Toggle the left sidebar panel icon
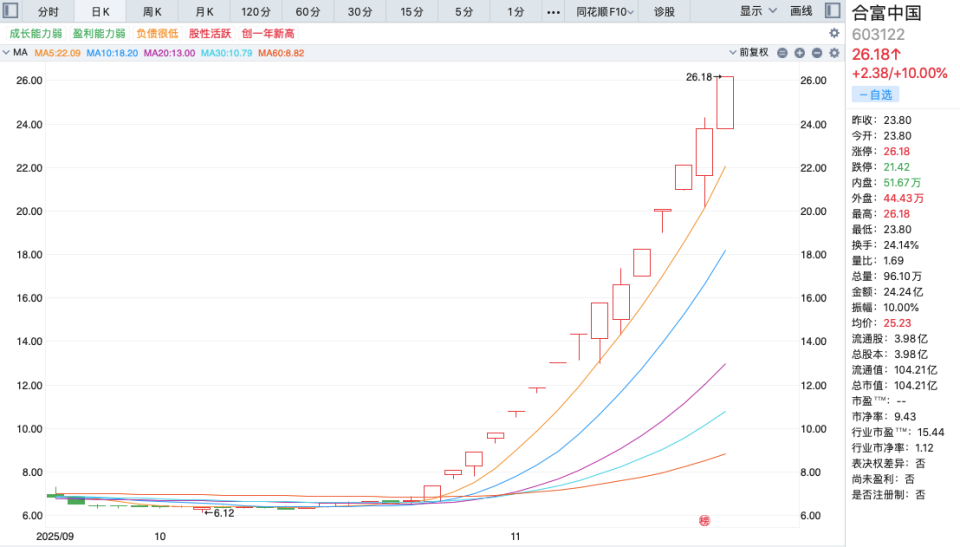This screenshot has width=960, height=547. (10, 10)
